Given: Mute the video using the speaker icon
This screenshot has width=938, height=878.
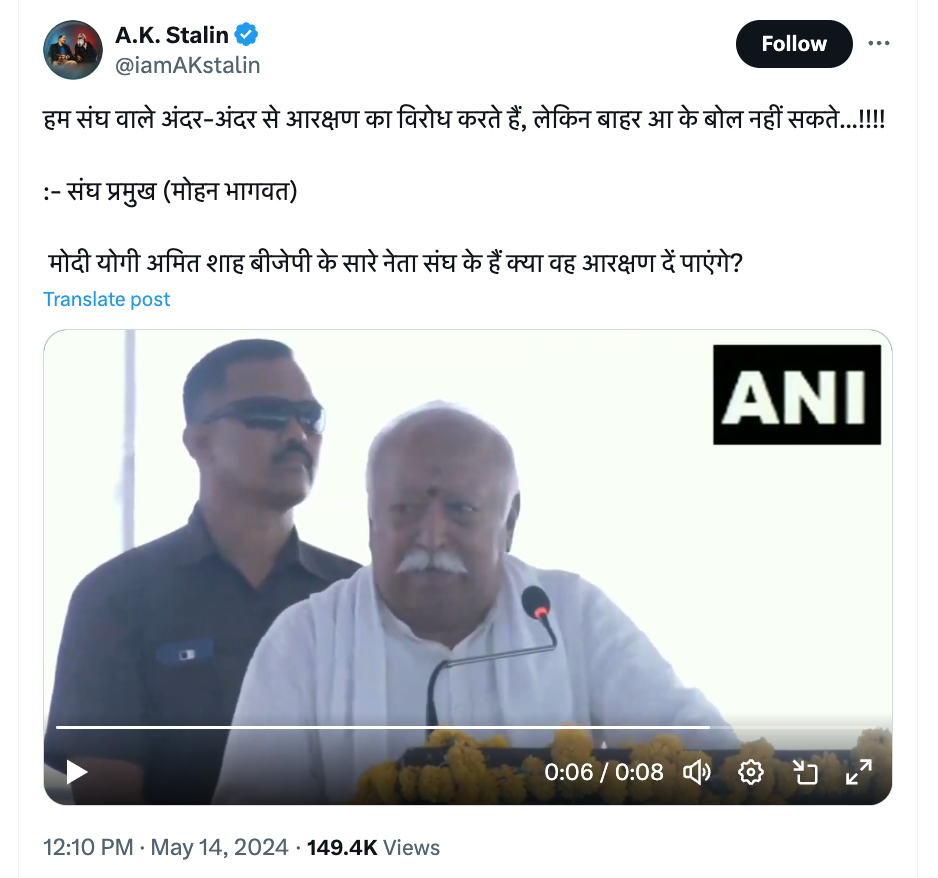Looking at the screenshot, I should coord(697,772).
